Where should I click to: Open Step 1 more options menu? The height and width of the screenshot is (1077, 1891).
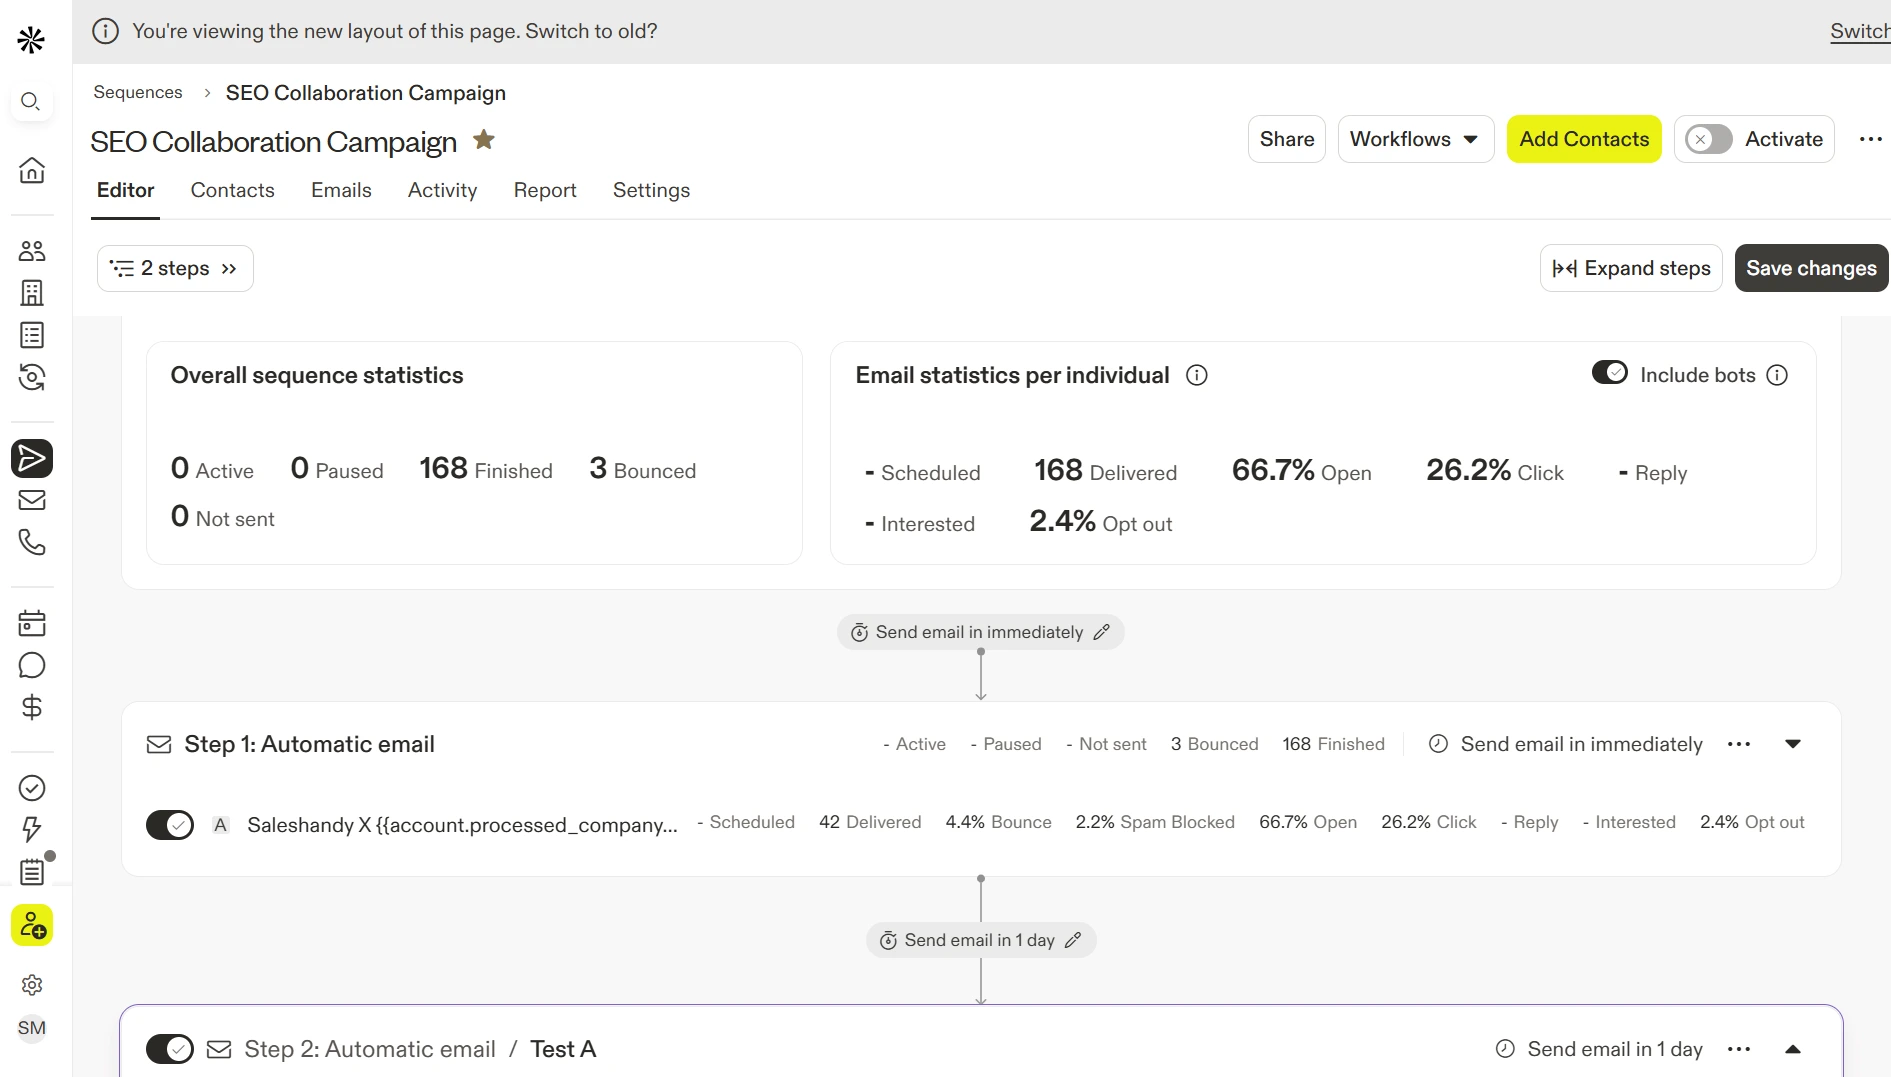point(1739,744)
